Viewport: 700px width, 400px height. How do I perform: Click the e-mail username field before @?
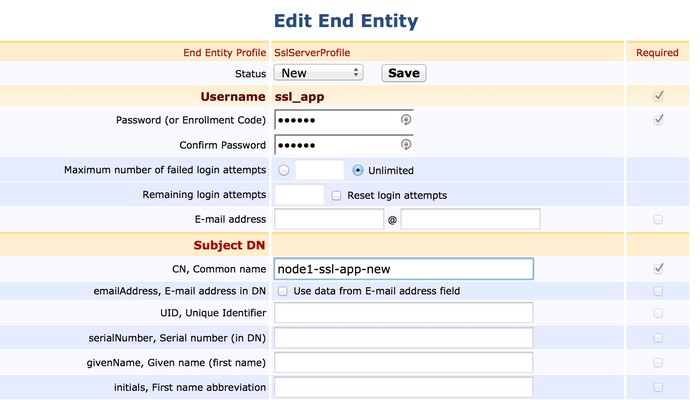click(329, 219)
